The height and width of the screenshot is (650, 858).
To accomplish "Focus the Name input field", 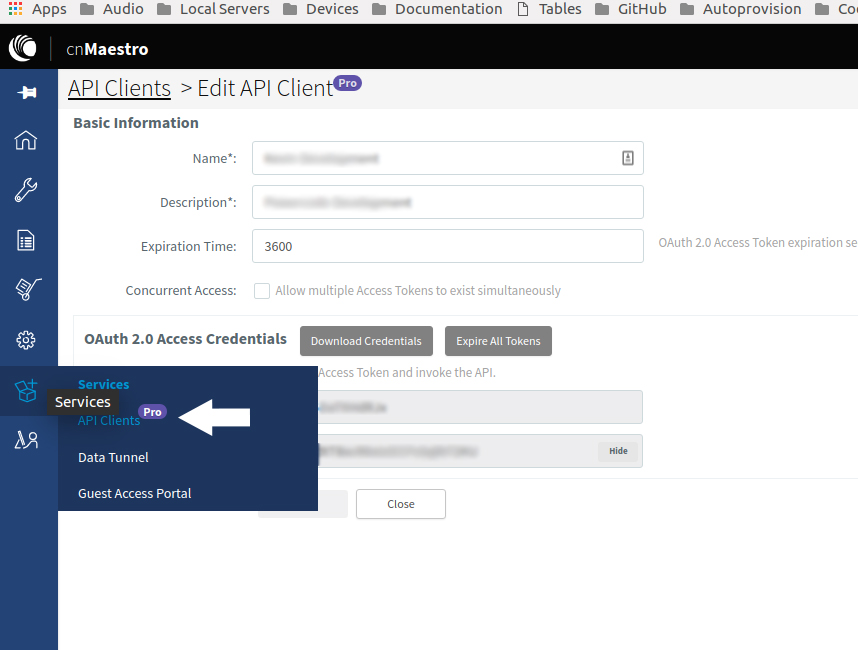I will (448, 158).
